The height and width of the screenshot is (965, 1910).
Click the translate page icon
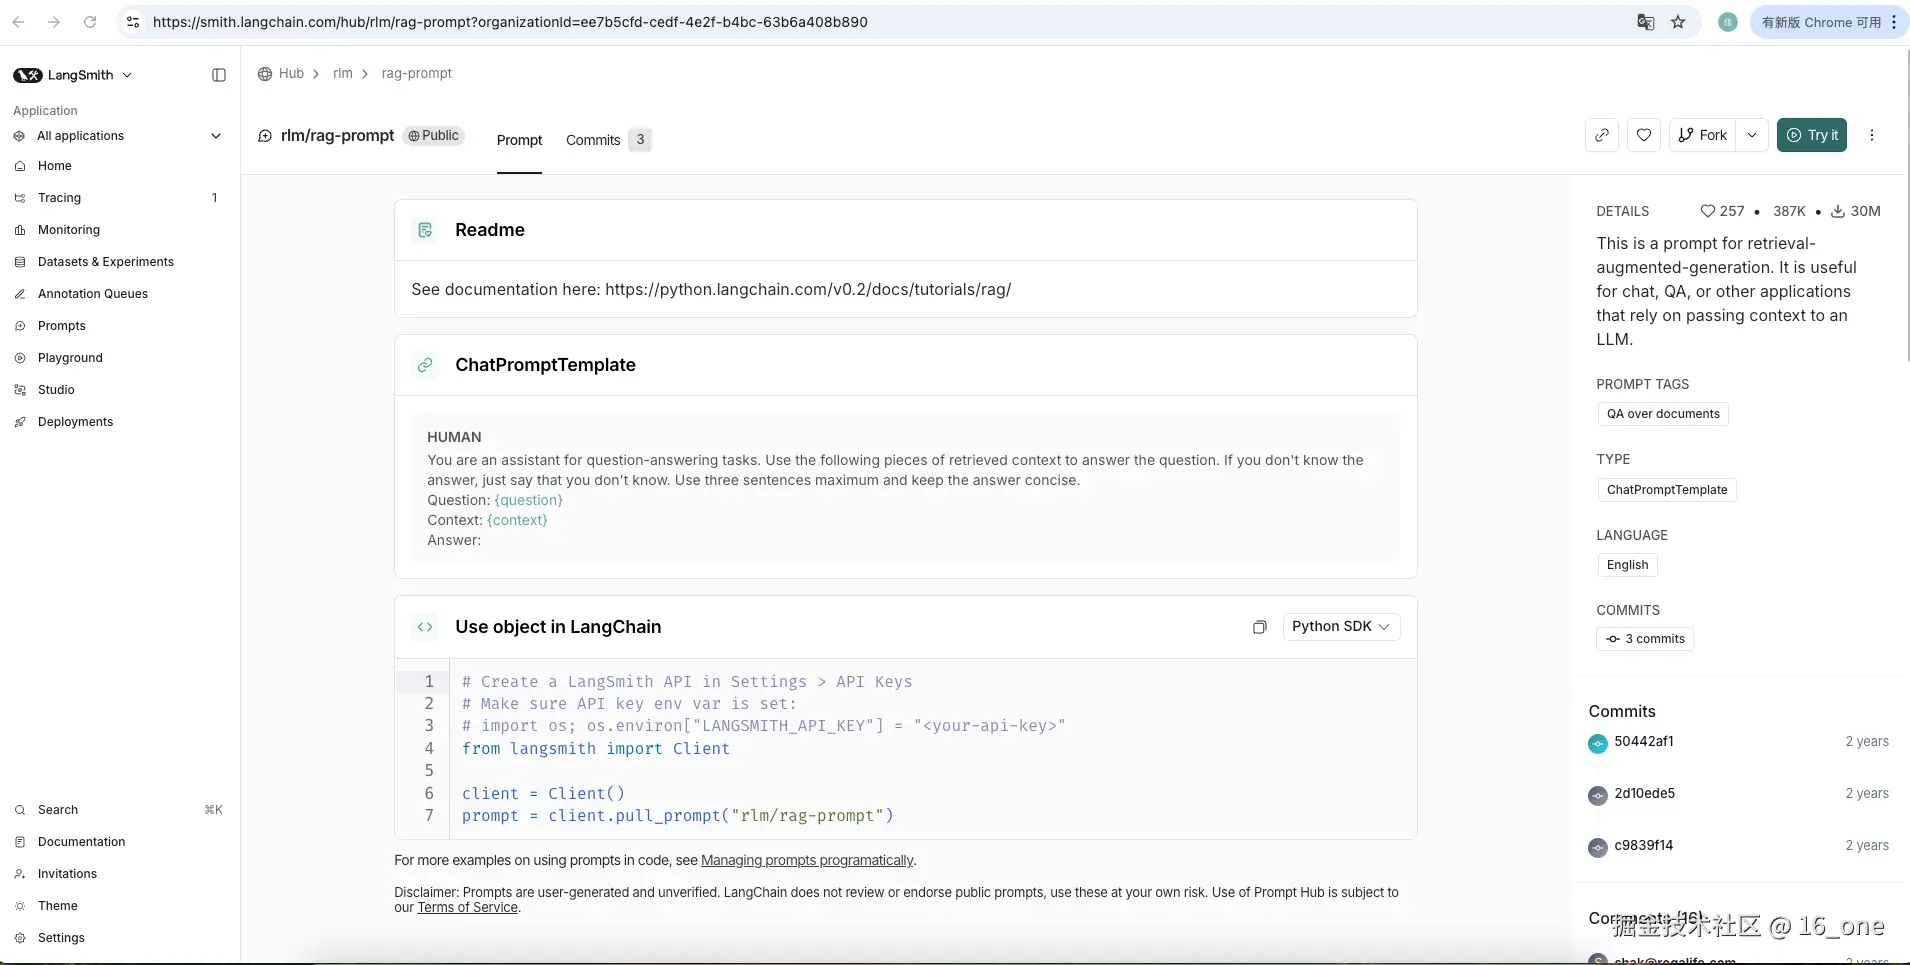(x=1645, y=22)
